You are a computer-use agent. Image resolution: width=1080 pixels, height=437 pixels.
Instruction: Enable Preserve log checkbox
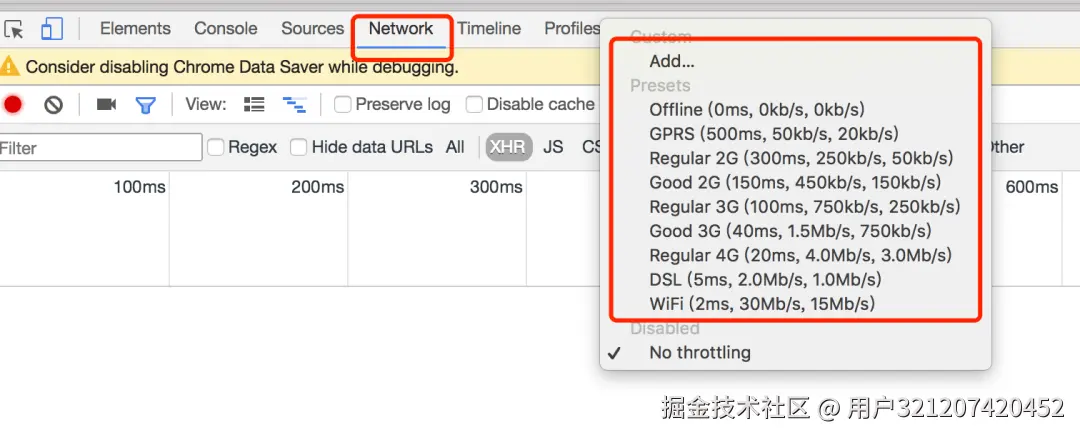click(343, 104)
